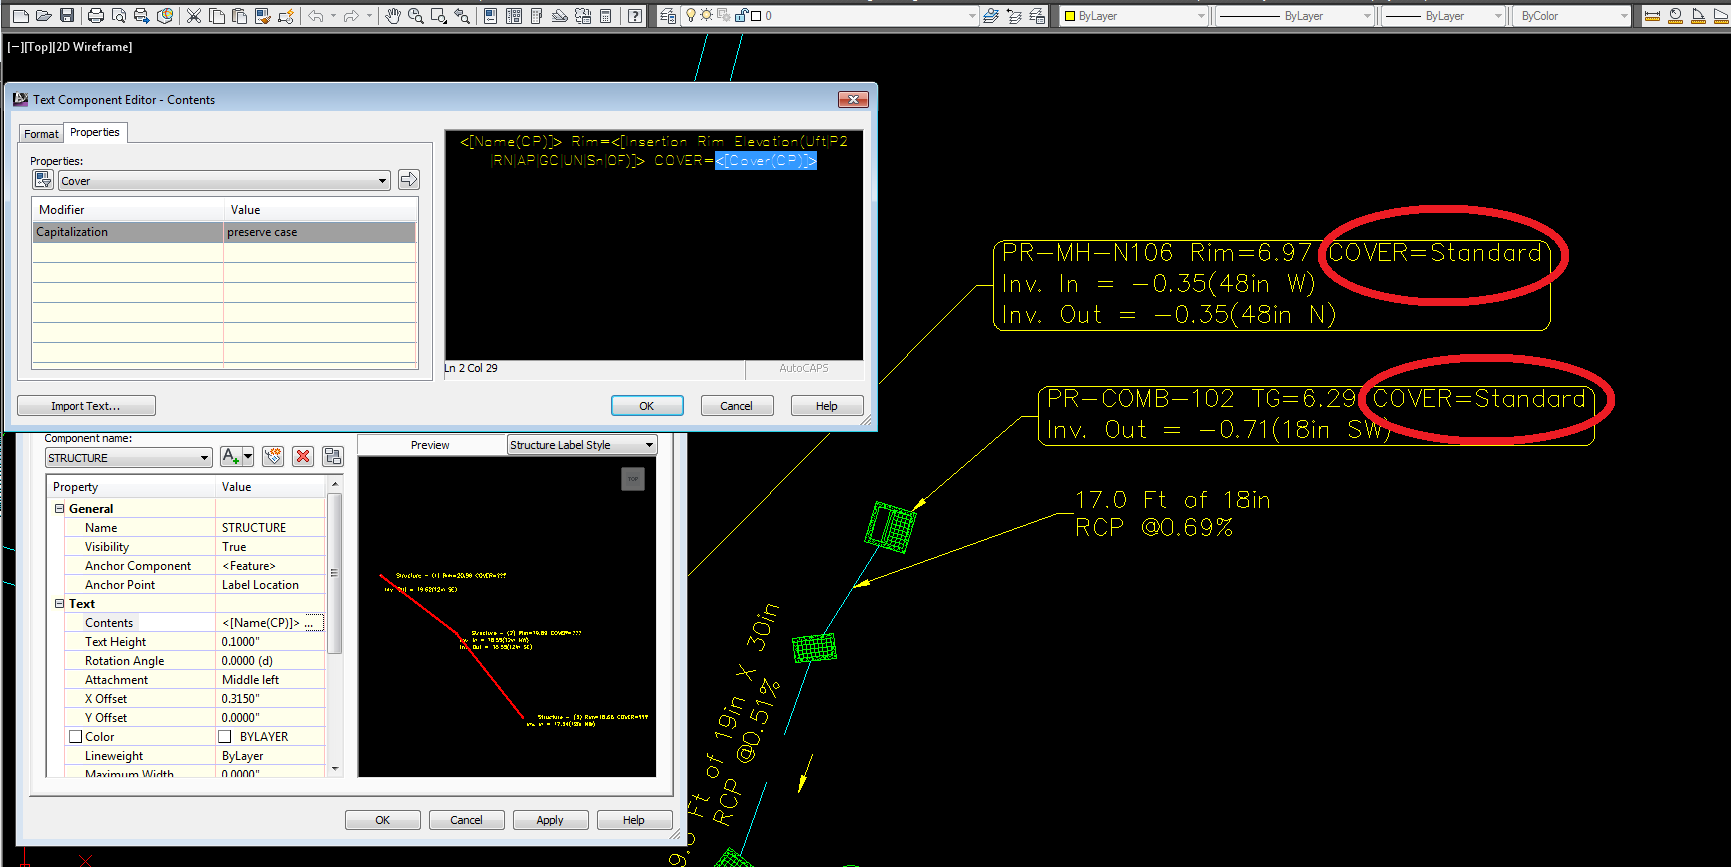
Task: Click the Zoom Realtime icon
Action: coord(416,15)
